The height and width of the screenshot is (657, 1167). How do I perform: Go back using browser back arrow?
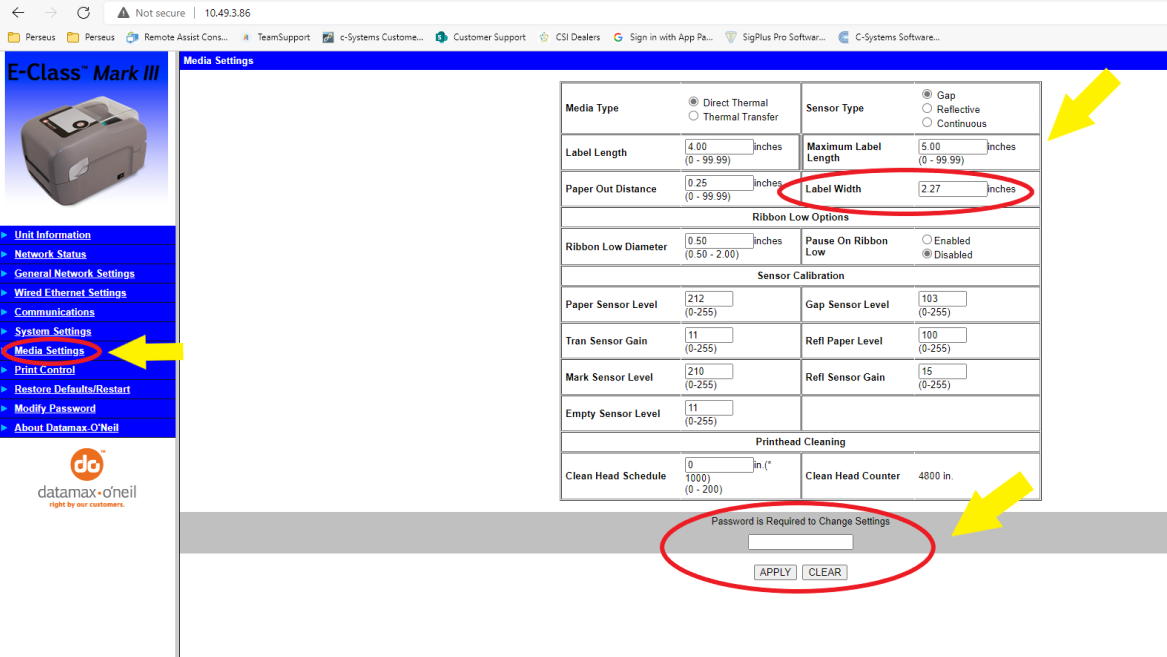pos(18,13)
